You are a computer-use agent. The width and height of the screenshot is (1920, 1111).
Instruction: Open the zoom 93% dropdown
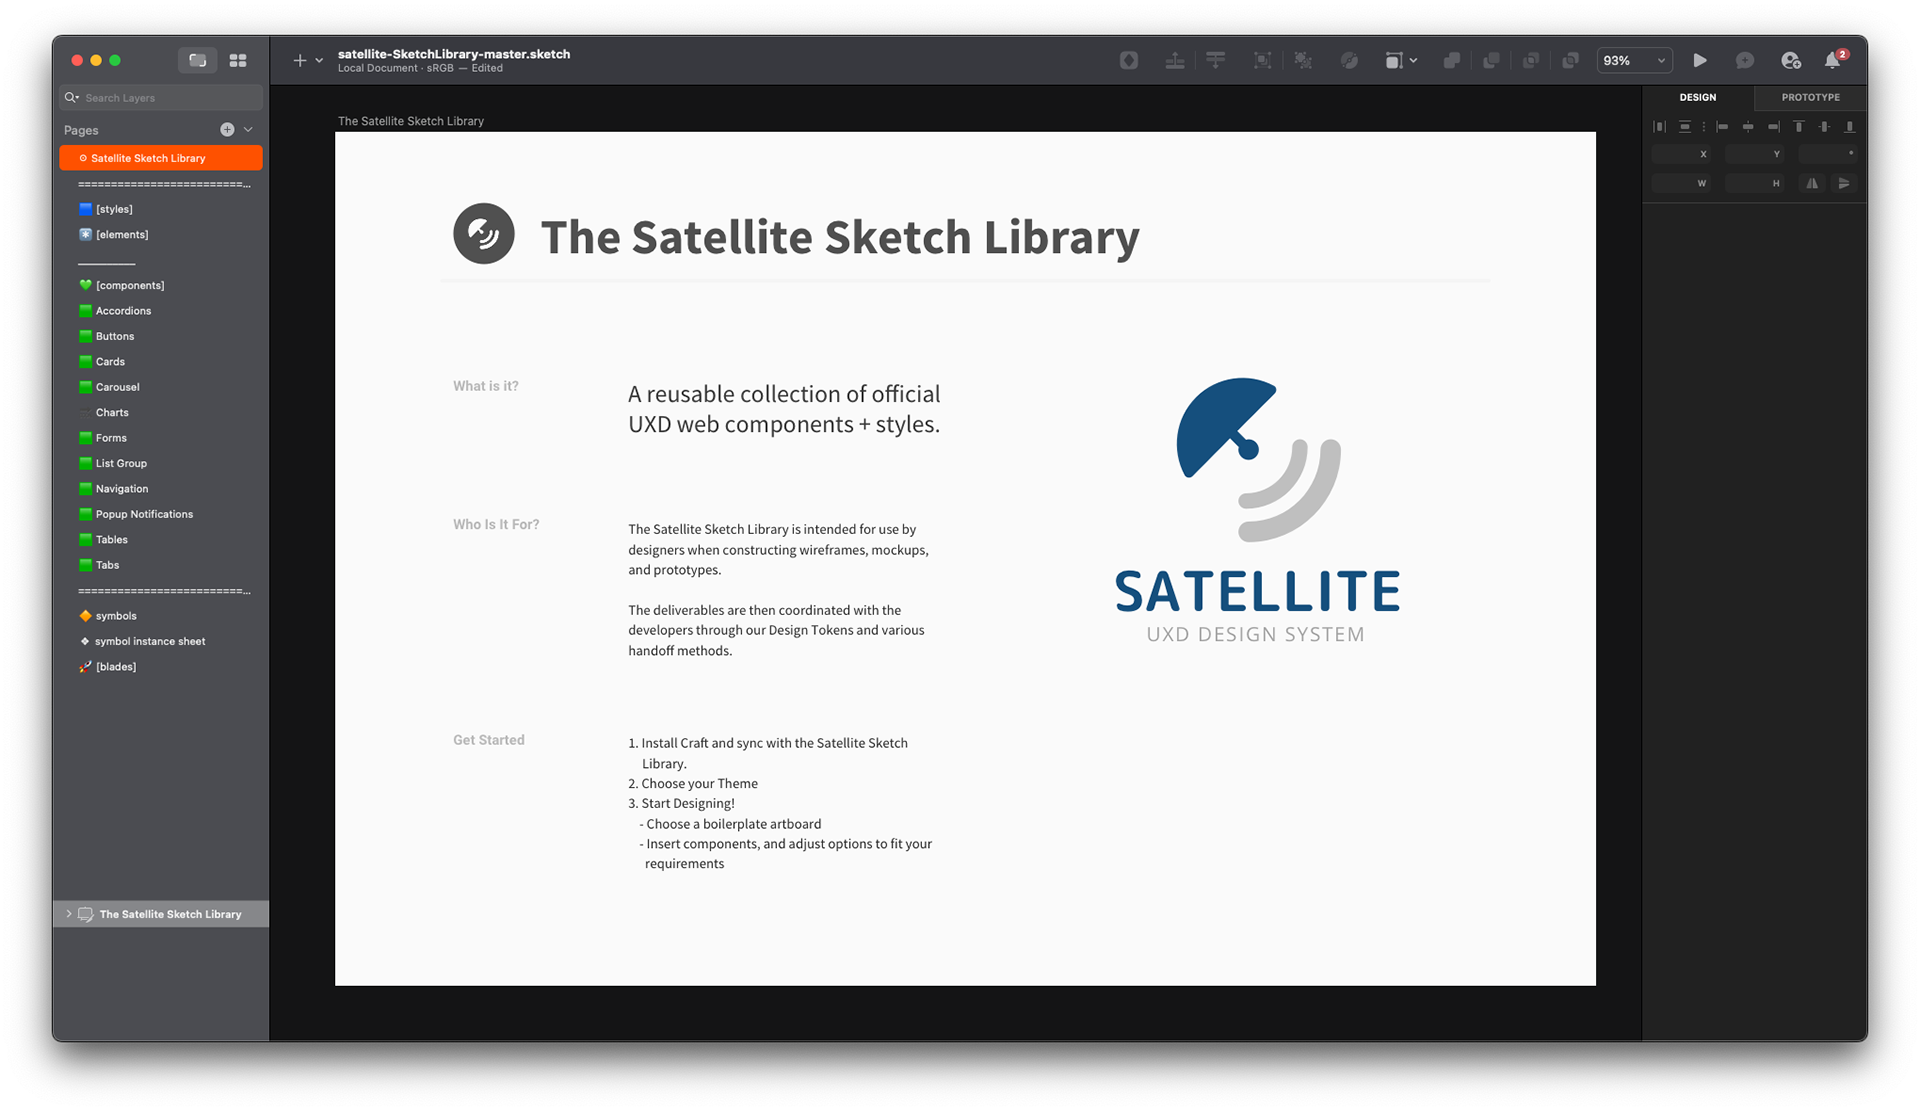1633,60
